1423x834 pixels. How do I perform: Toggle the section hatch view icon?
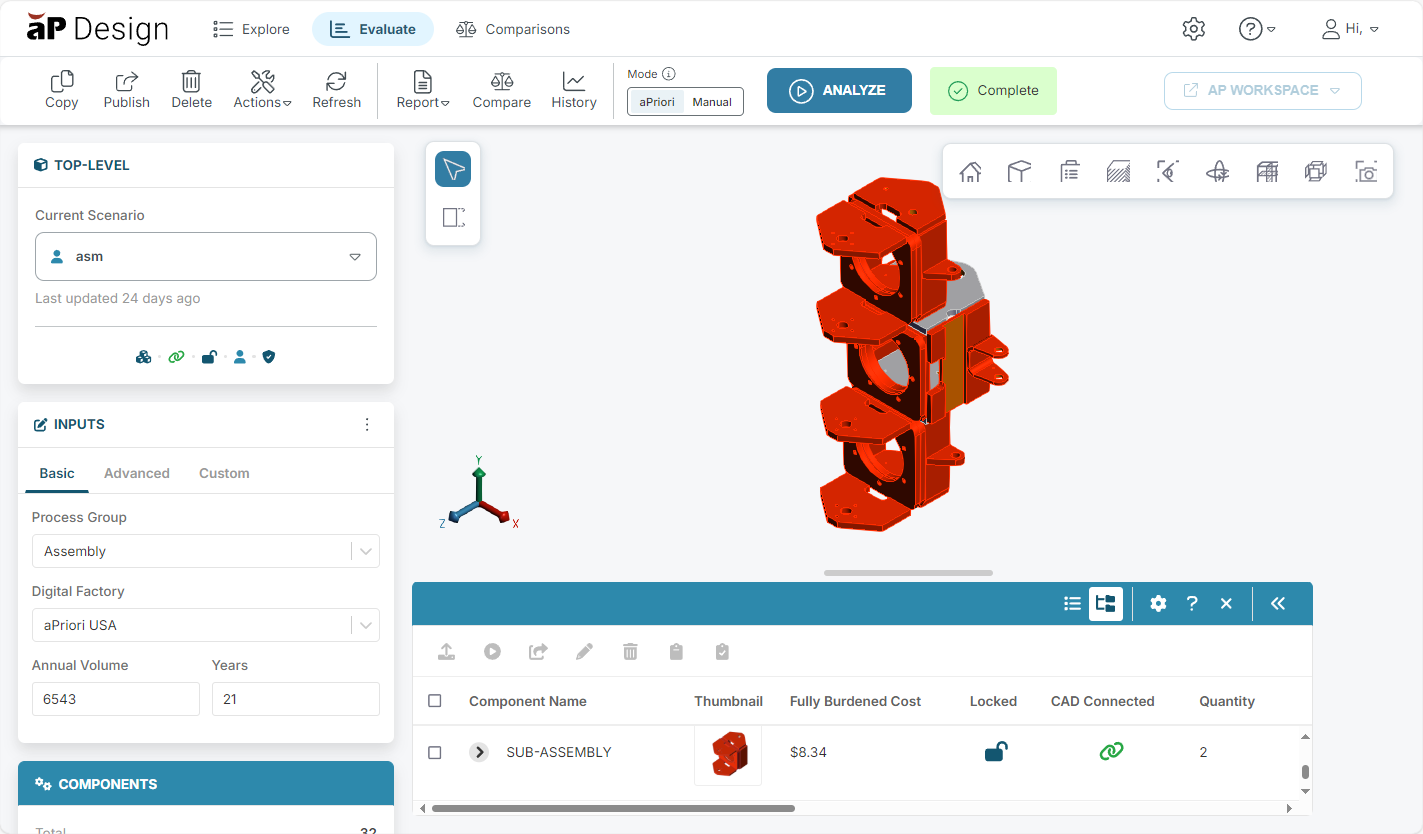[x=1118, y=172]
